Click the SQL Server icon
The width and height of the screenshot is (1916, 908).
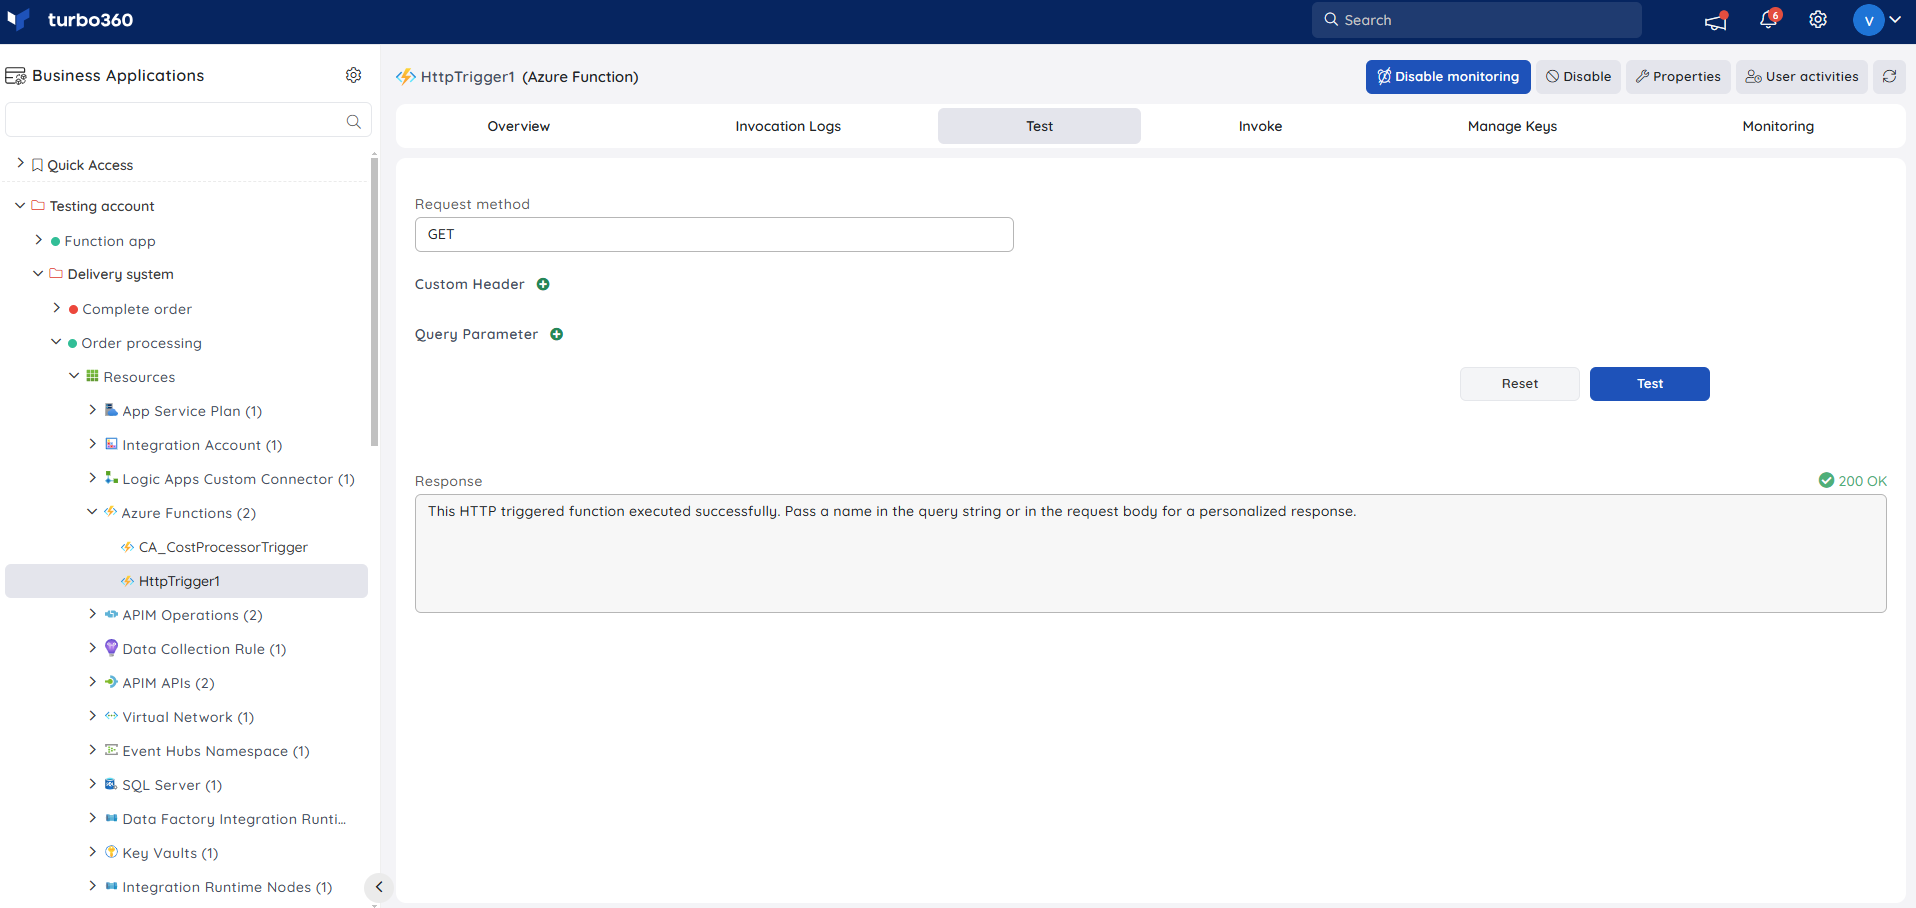pos(111,784)
